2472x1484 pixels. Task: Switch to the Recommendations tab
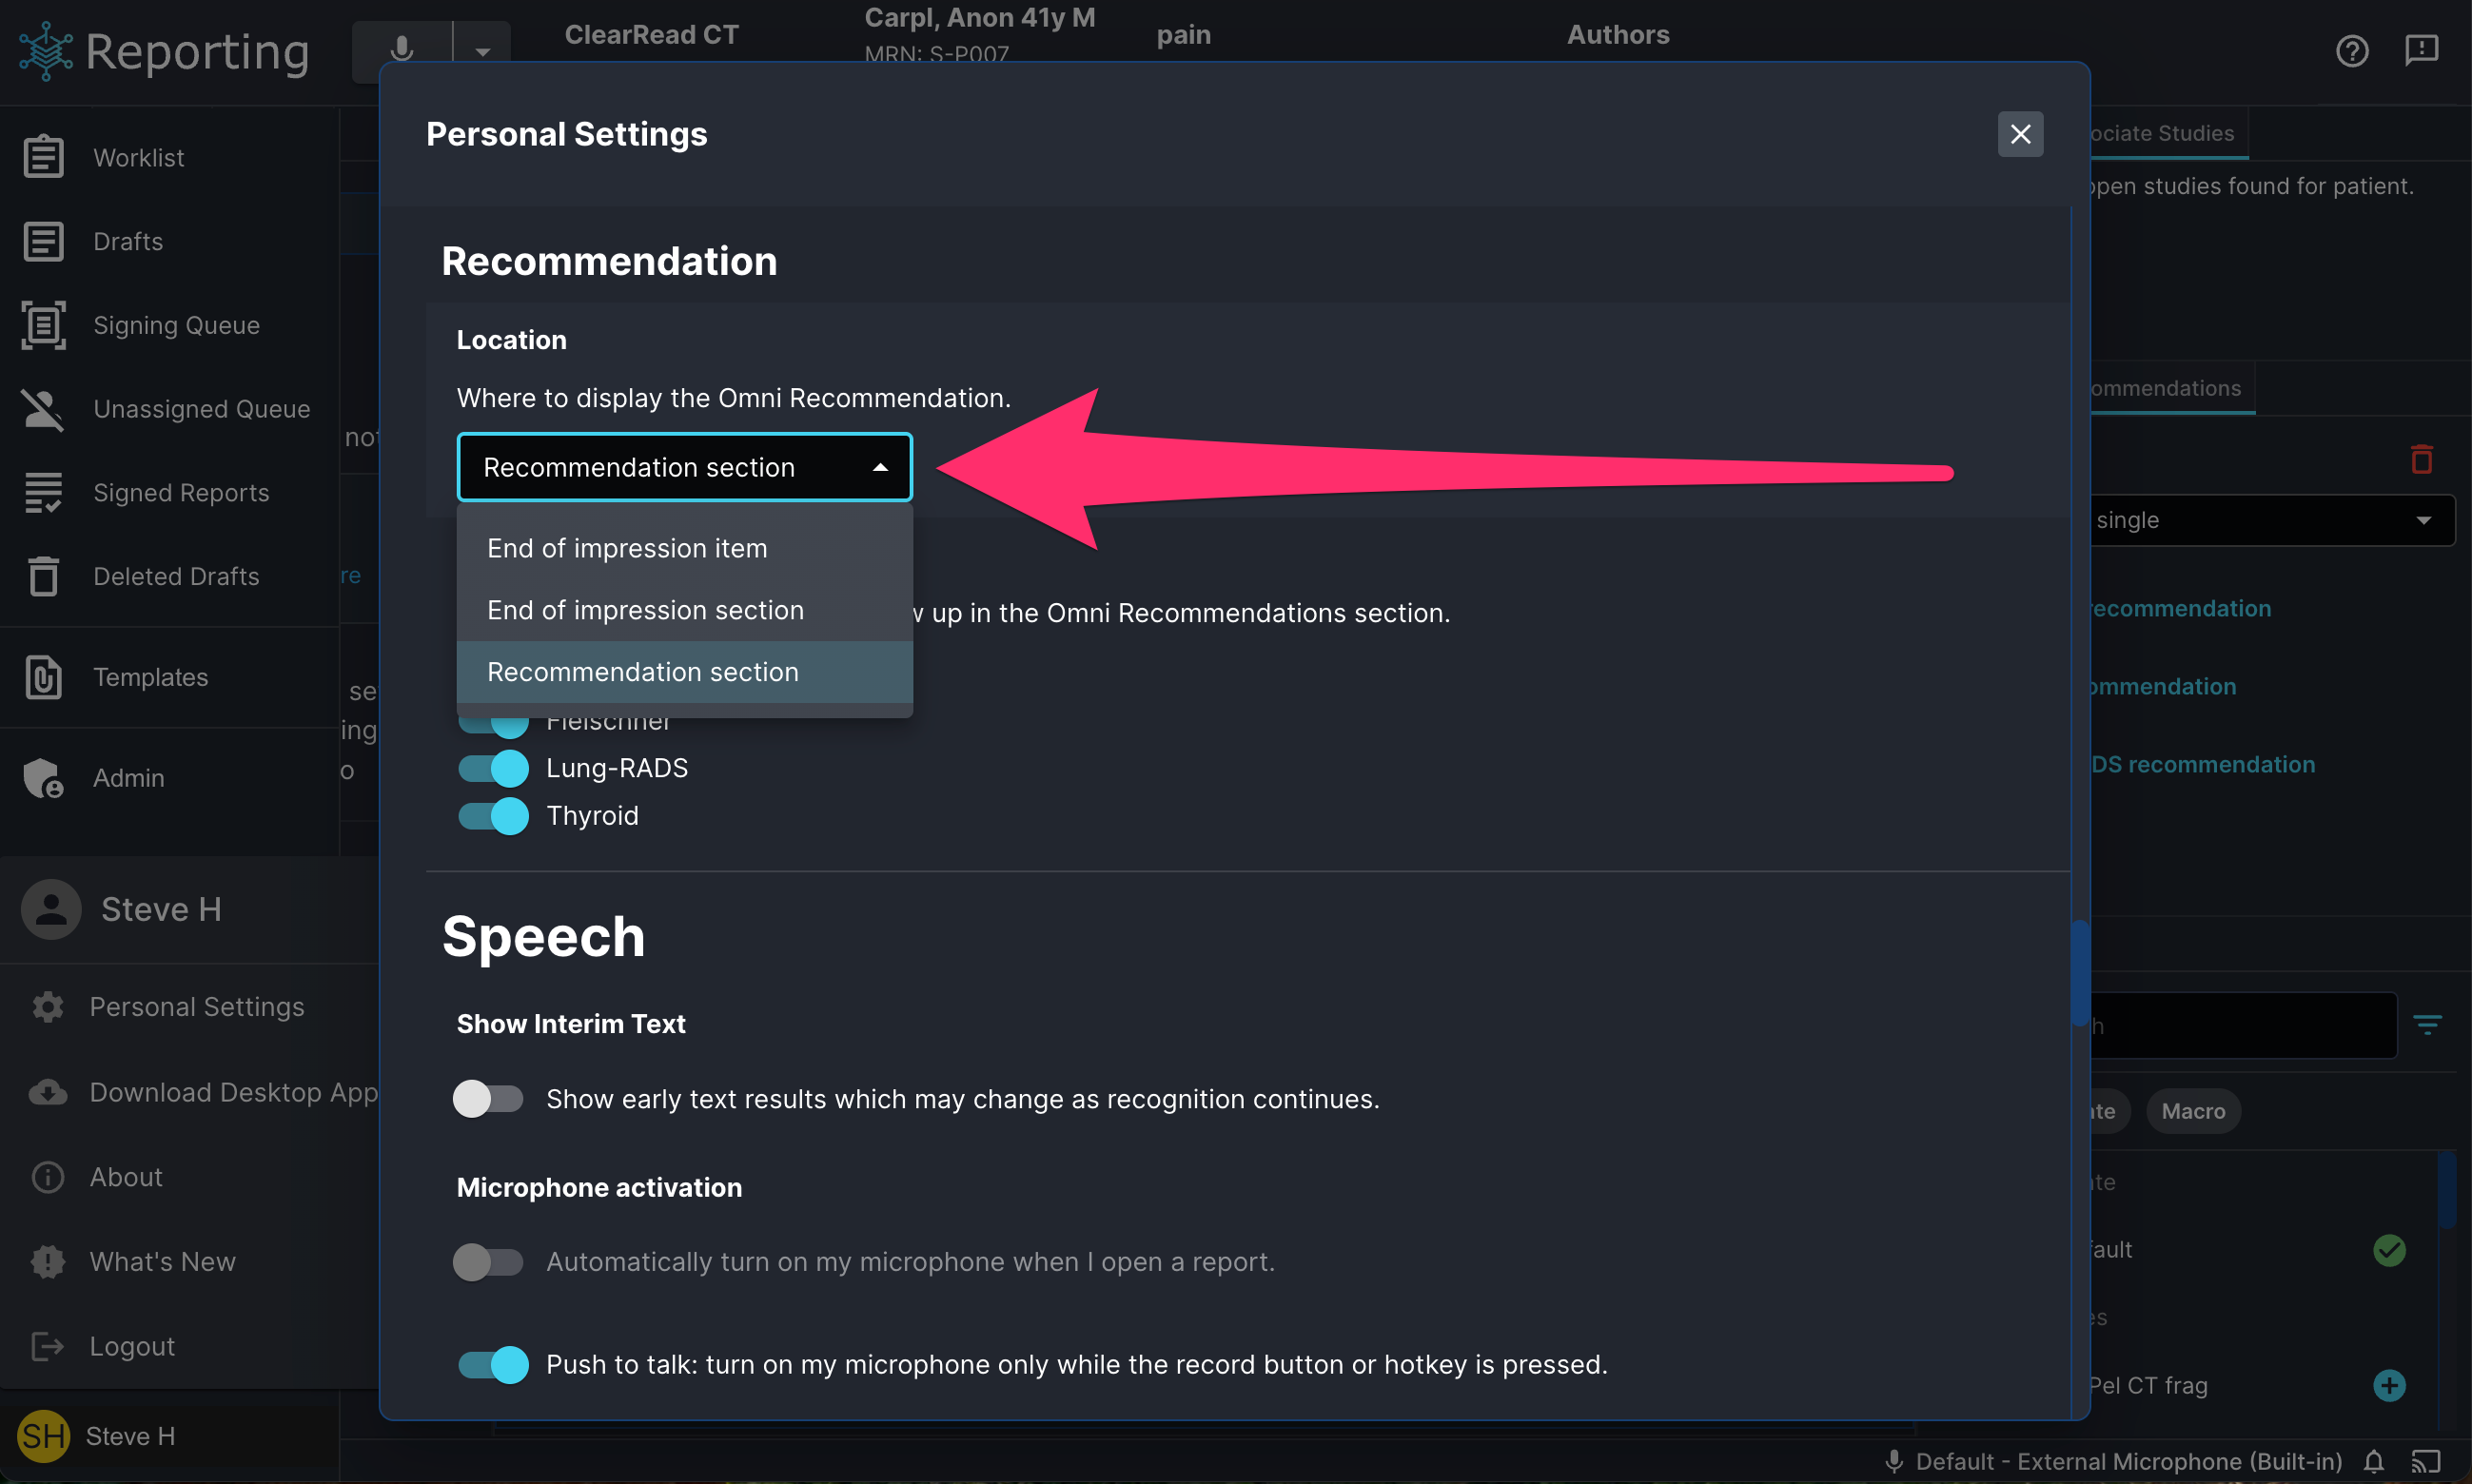(x=2171, y=388)
